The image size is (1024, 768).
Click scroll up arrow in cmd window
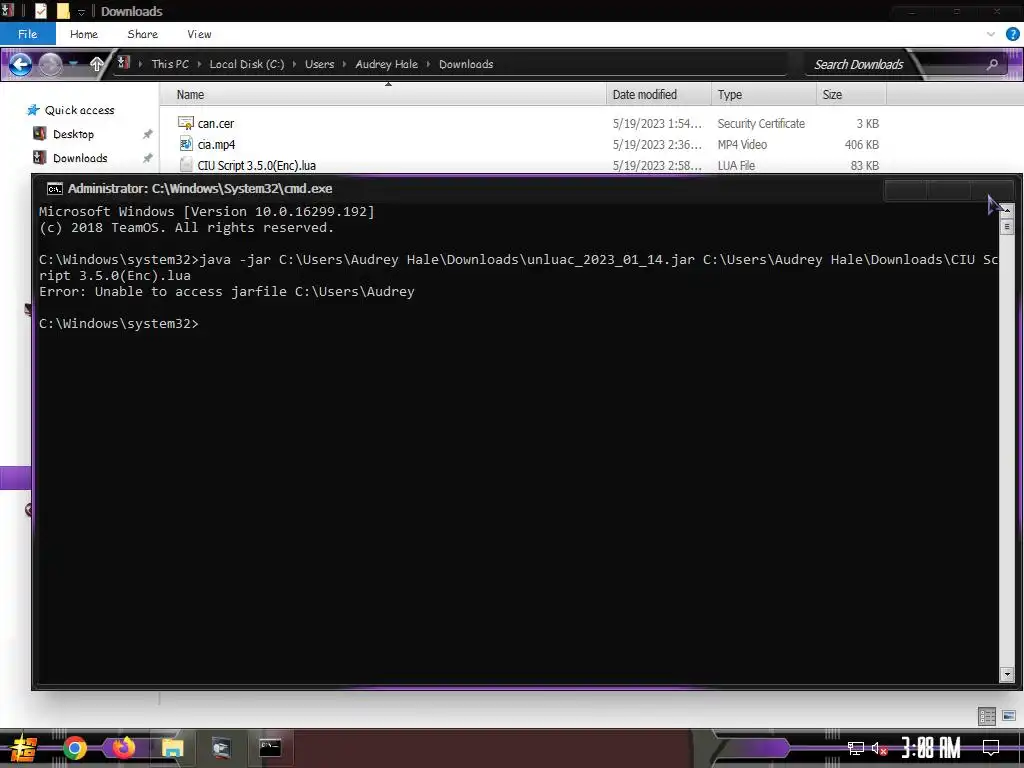pyautogui.click(x=1006, y=210)
